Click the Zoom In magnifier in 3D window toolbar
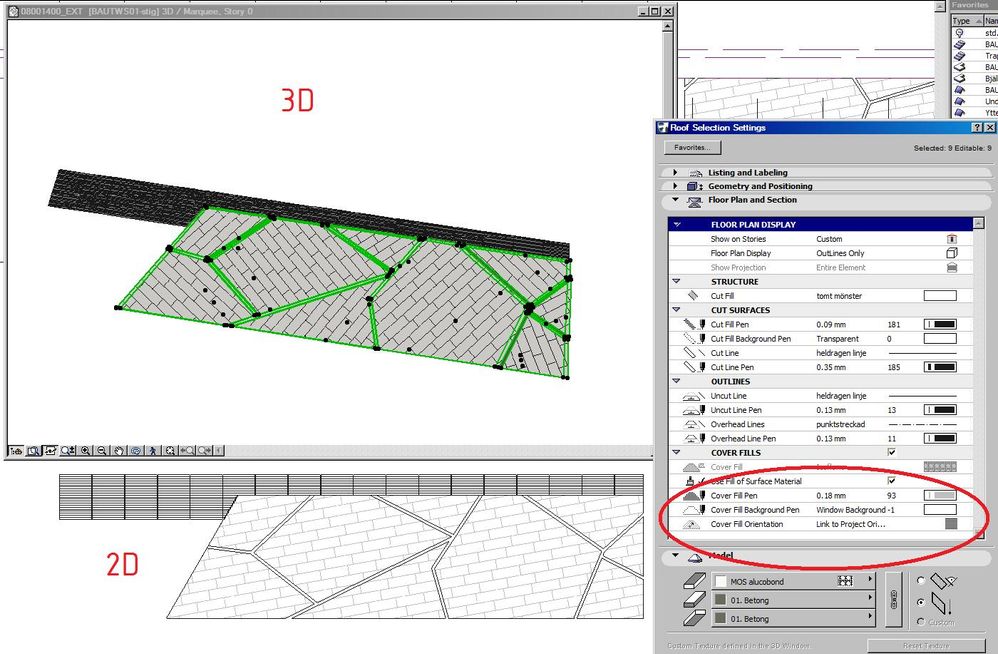The image size is (998, 654). (85, 450)
